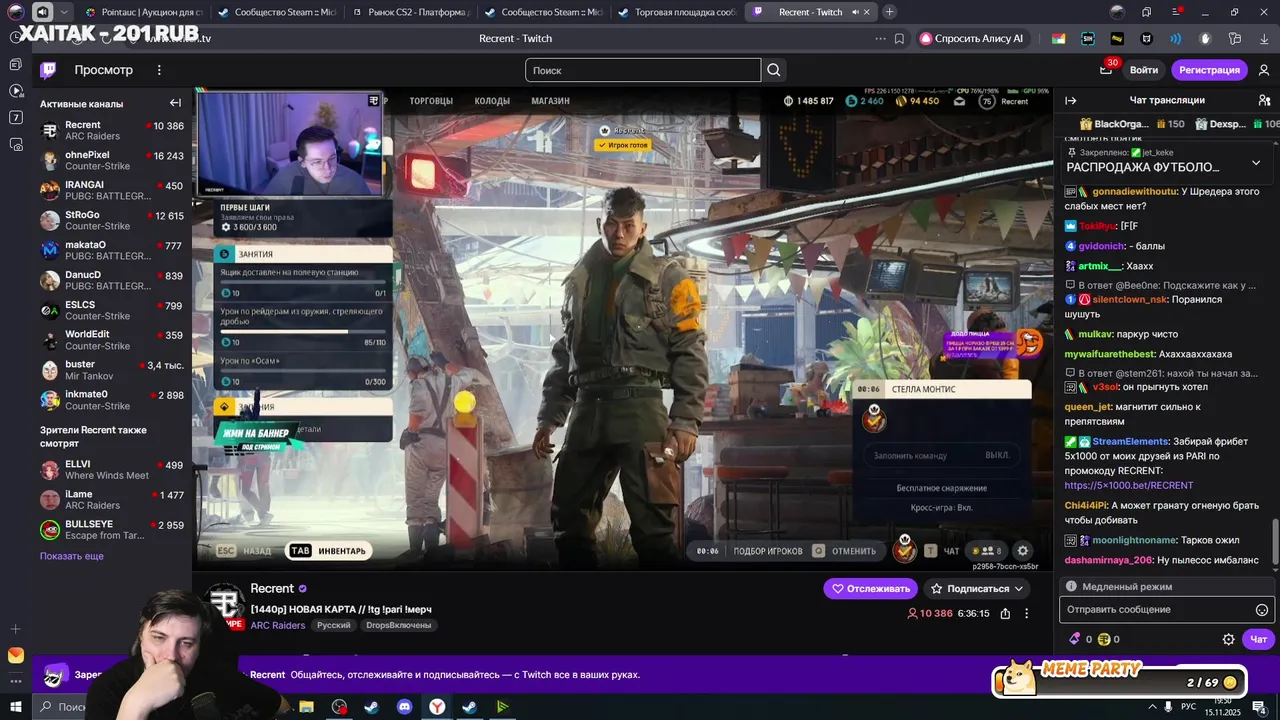Click Войти login button
The image size is (1280, 720).
coord(1144,70)
